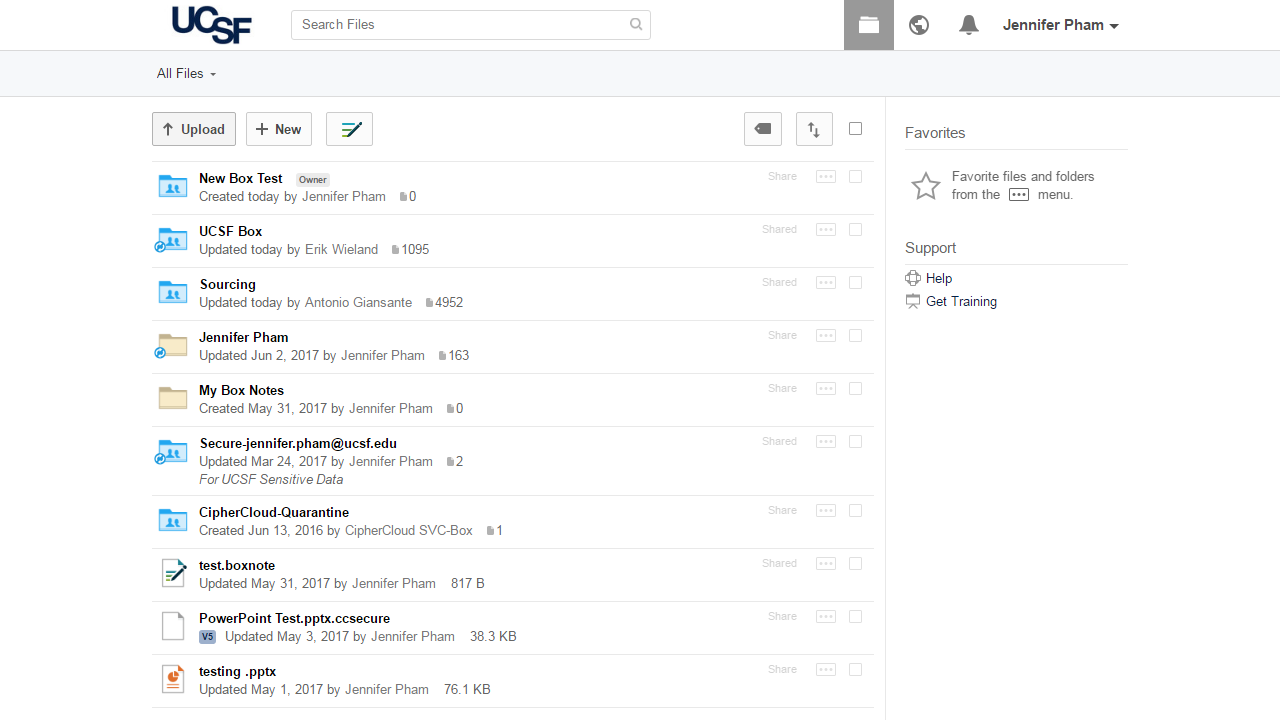Click the CipherCloud-Quarantine folder icon
This screenshot has width=1280, height=720.
[173, 521]
